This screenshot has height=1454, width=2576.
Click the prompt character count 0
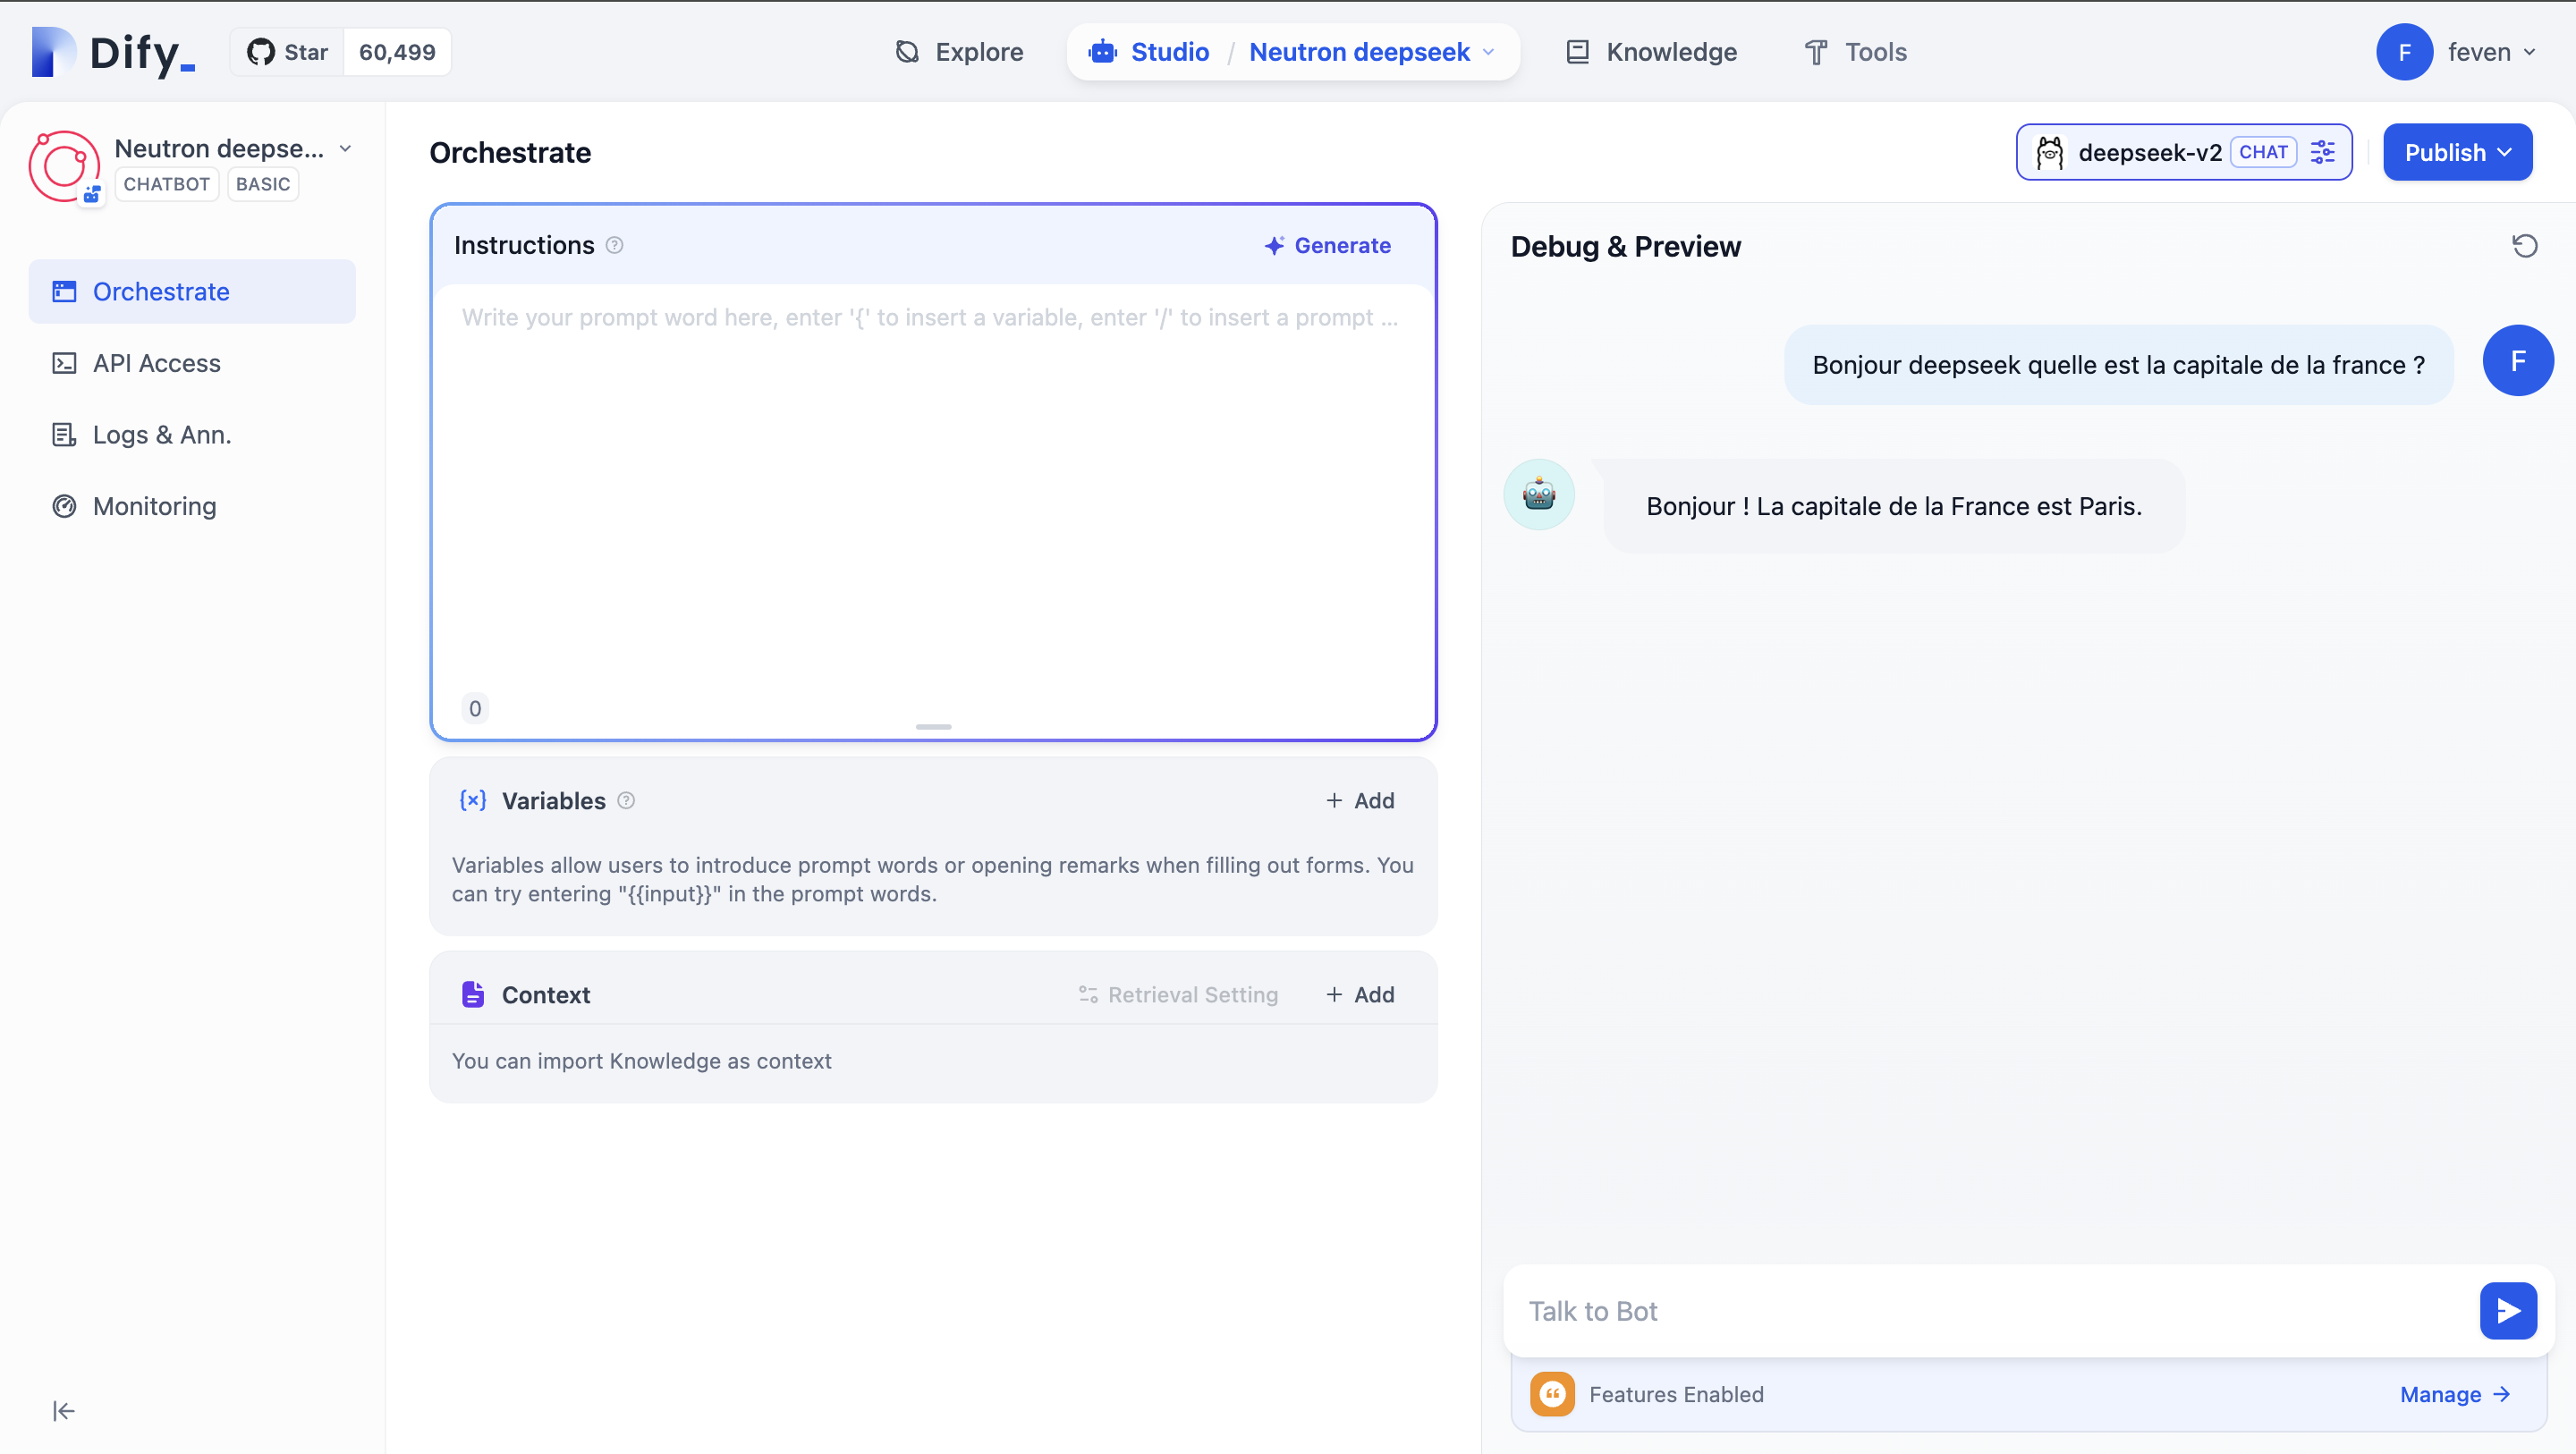point(475,708)
